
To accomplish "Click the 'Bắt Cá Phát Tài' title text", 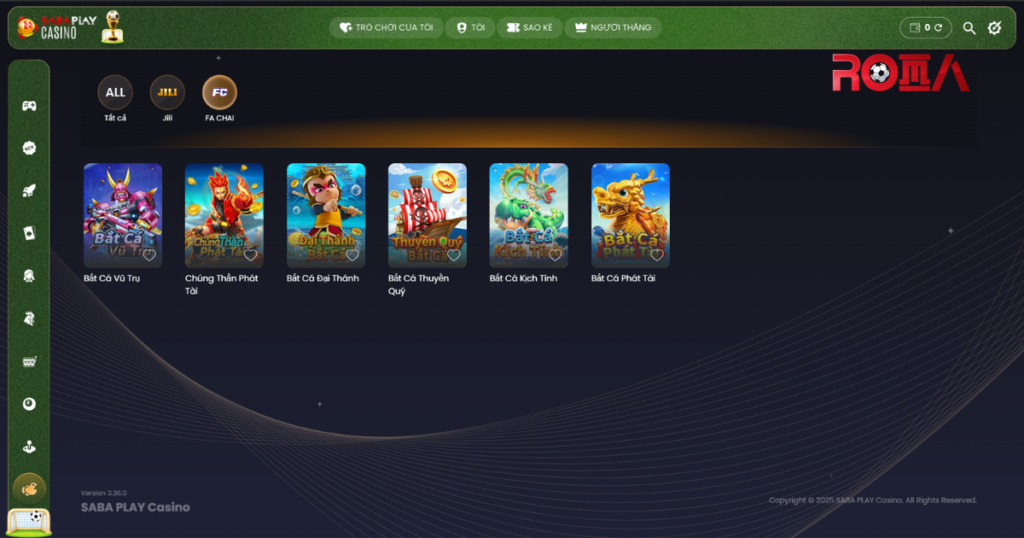I will 623,278.
